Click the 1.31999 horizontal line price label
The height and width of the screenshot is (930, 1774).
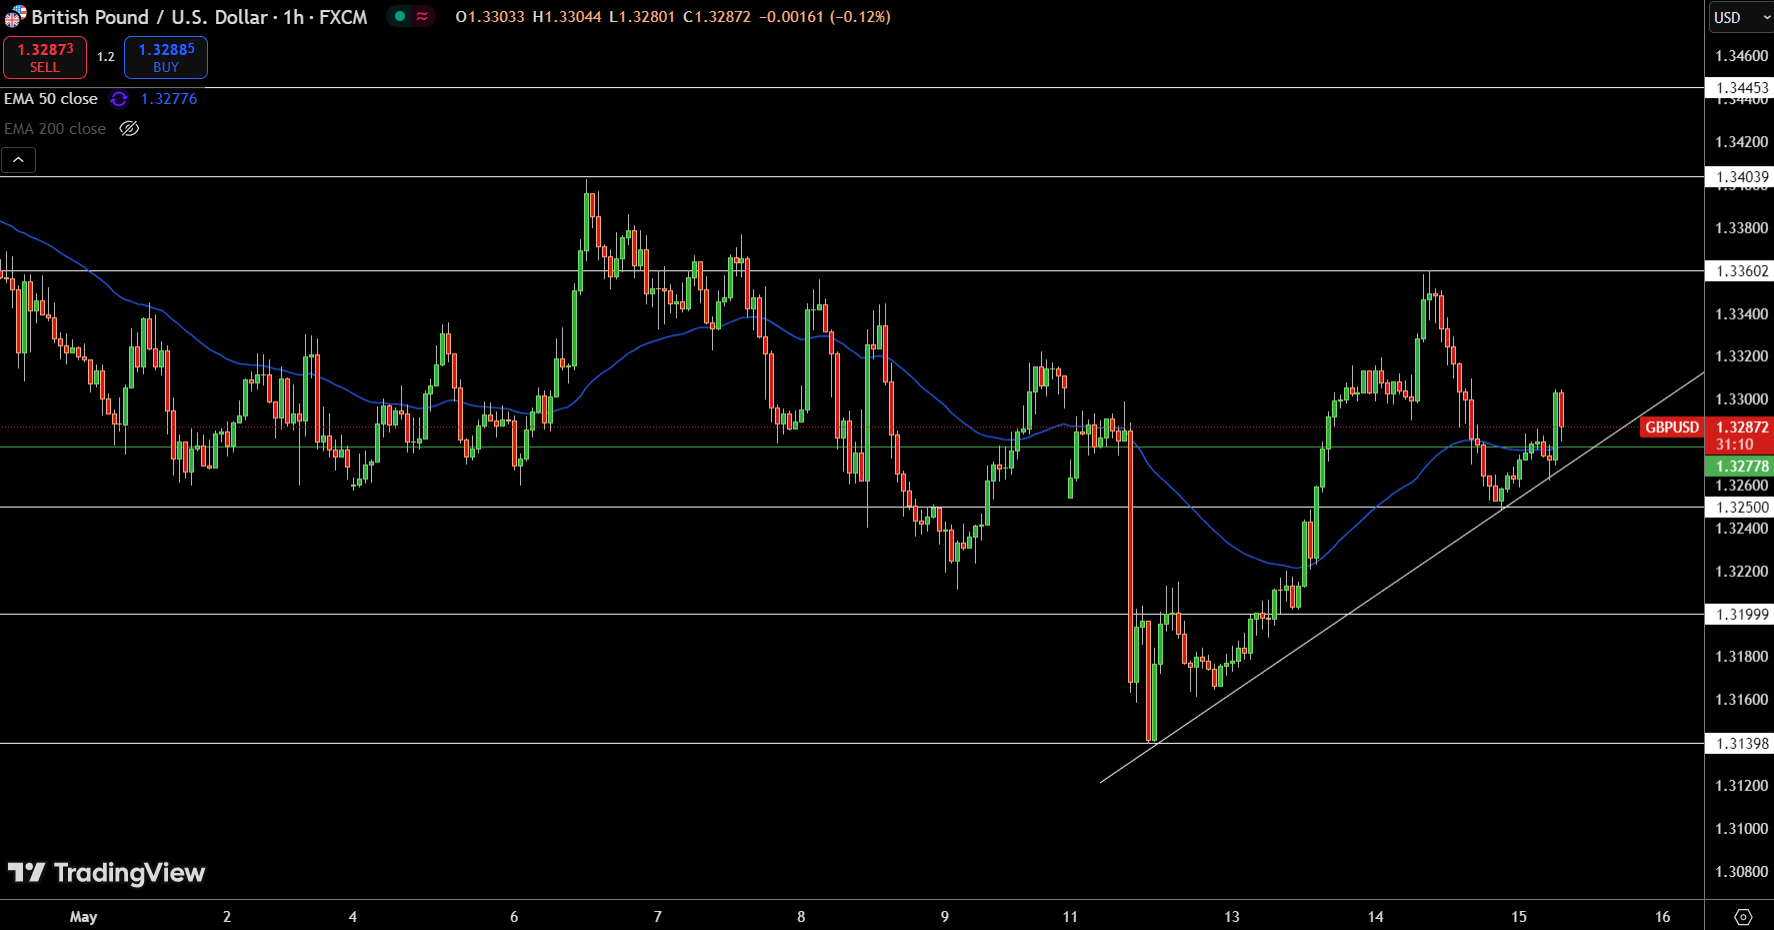coord(1742,614)
